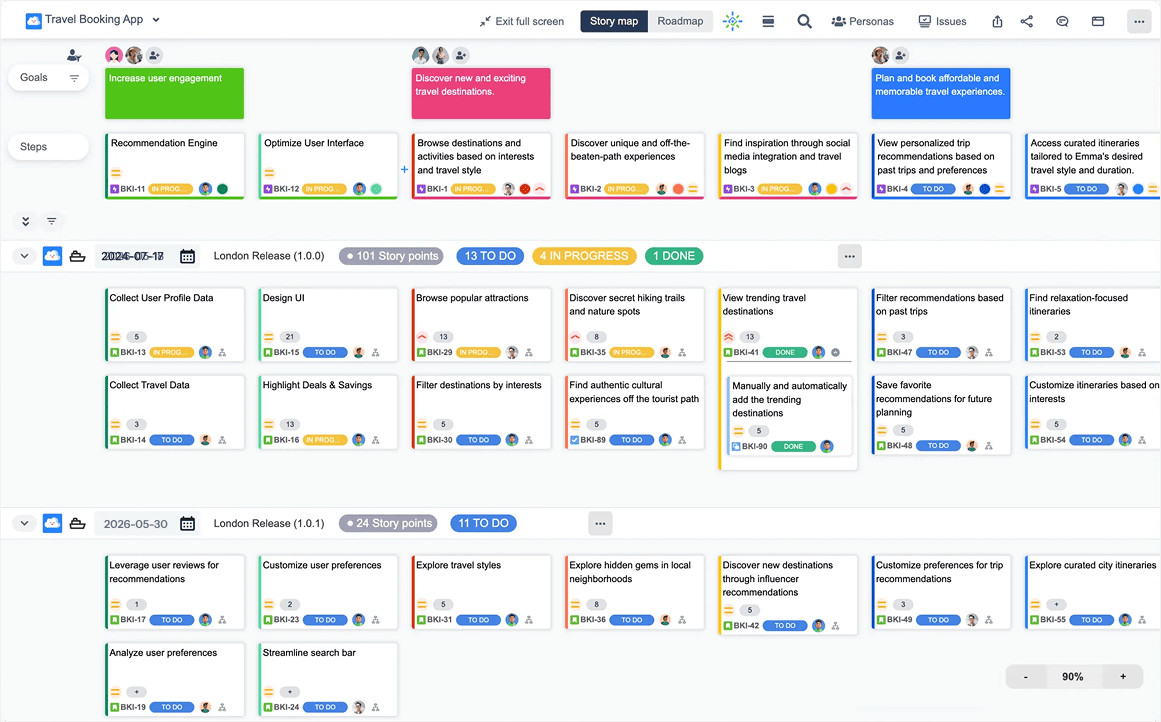This screenshot has height=722, width=1161.
Task: Click the 2026-05-30 release date field
Action: [135, 524]
